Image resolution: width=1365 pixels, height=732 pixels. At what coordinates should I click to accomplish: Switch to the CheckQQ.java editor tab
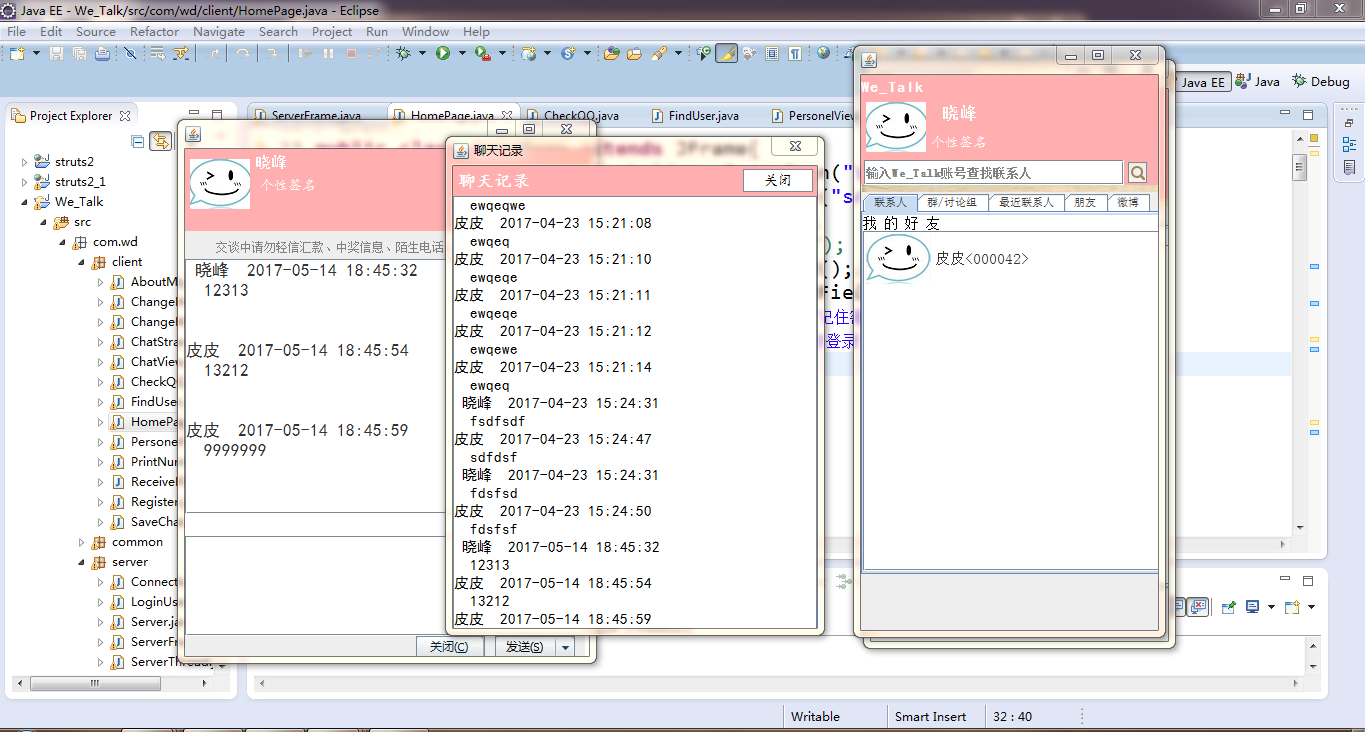580,115
